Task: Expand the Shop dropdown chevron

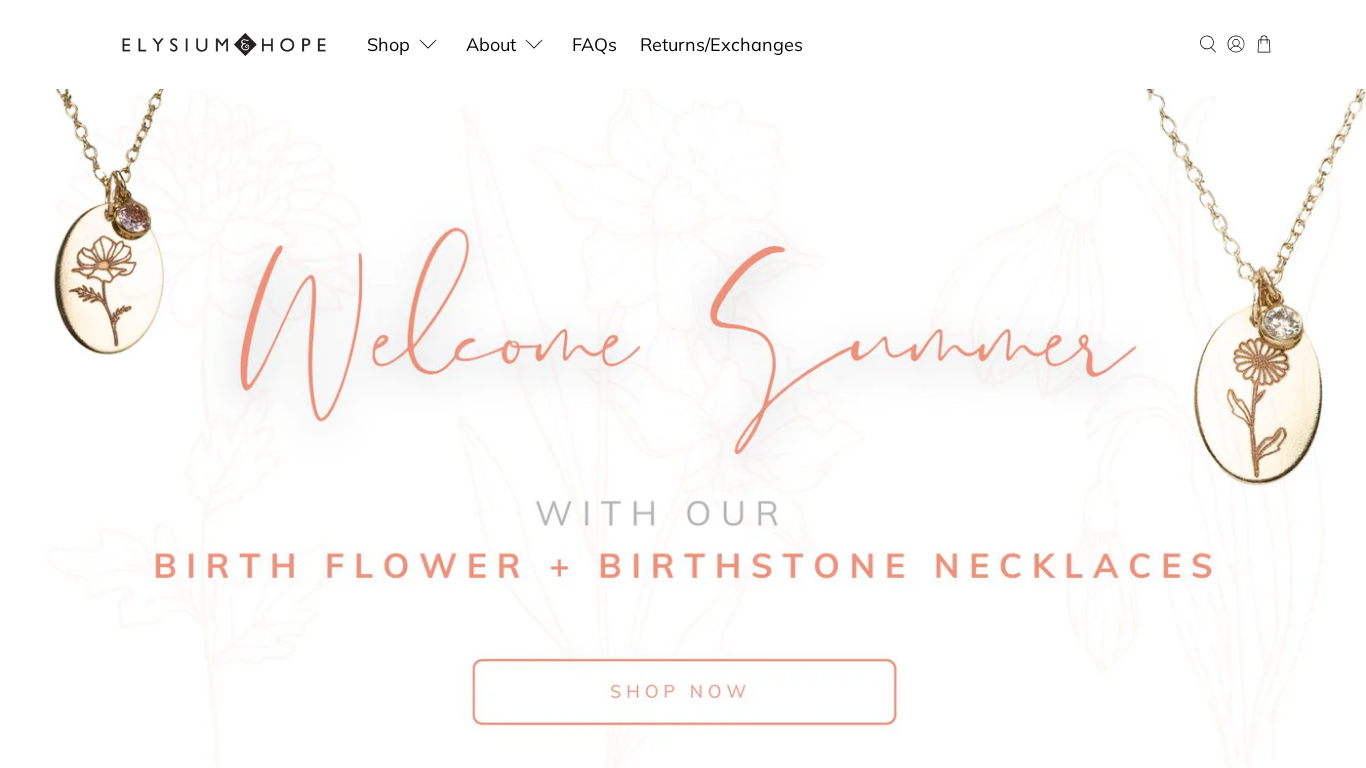Action: point(428,45)
